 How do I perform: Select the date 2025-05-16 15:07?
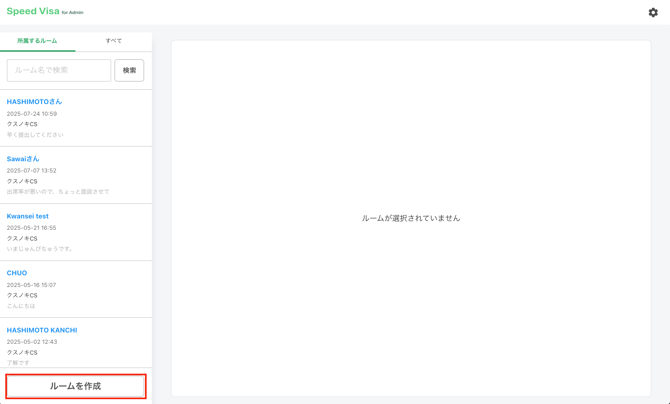tap(31, 285)
